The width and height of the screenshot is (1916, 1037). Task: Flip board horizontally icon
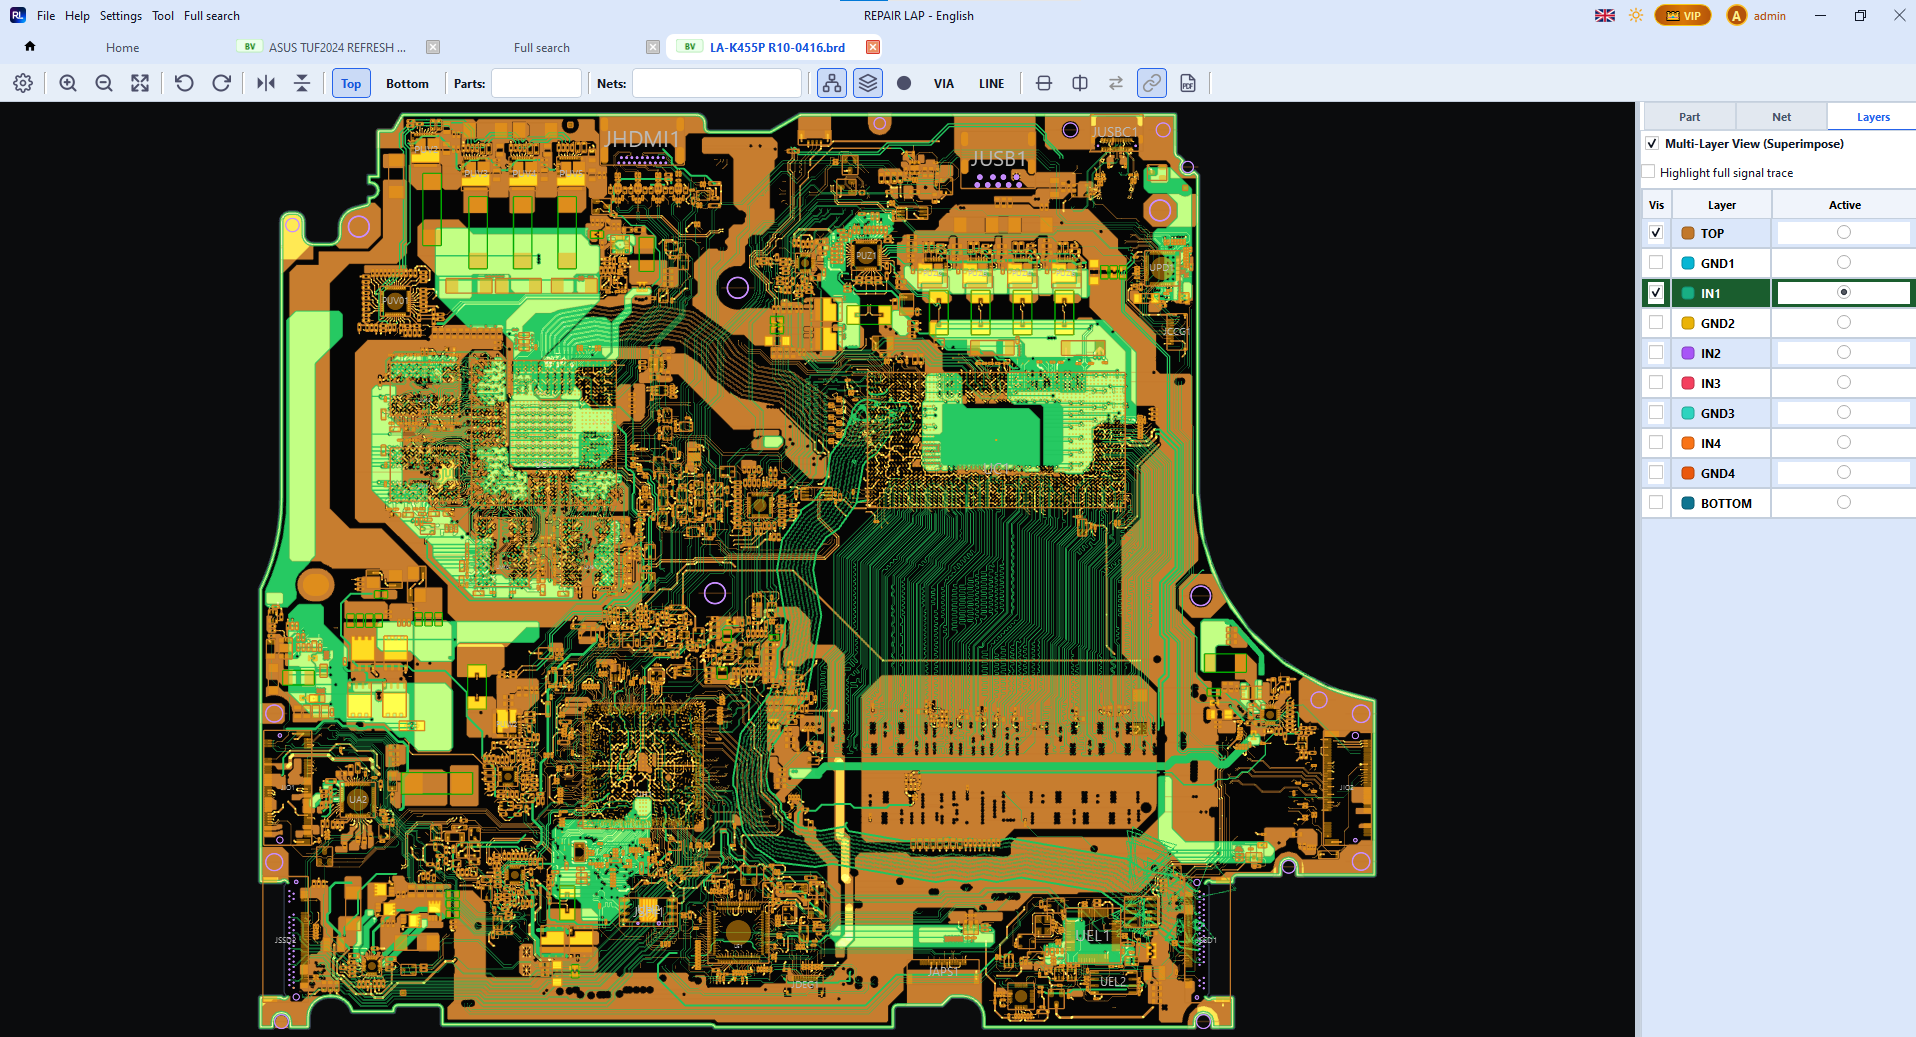pyautogui.click(x=266, y=84)
